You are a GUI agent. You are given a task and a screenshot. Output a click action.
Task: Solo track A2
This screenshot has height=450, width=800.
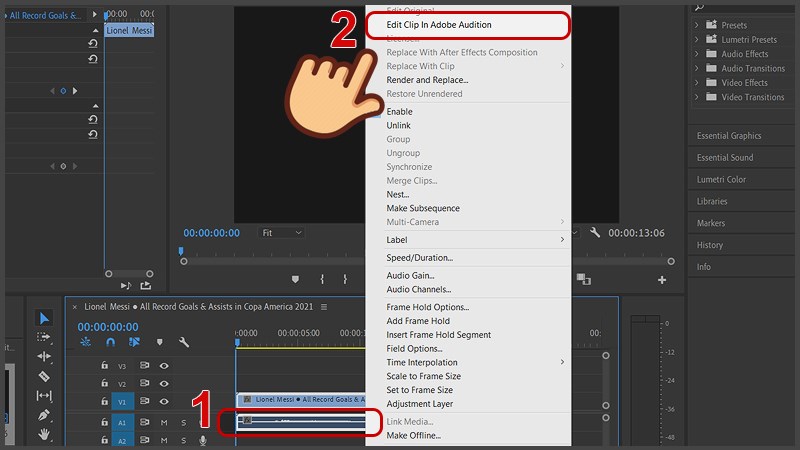coord(183,440)
